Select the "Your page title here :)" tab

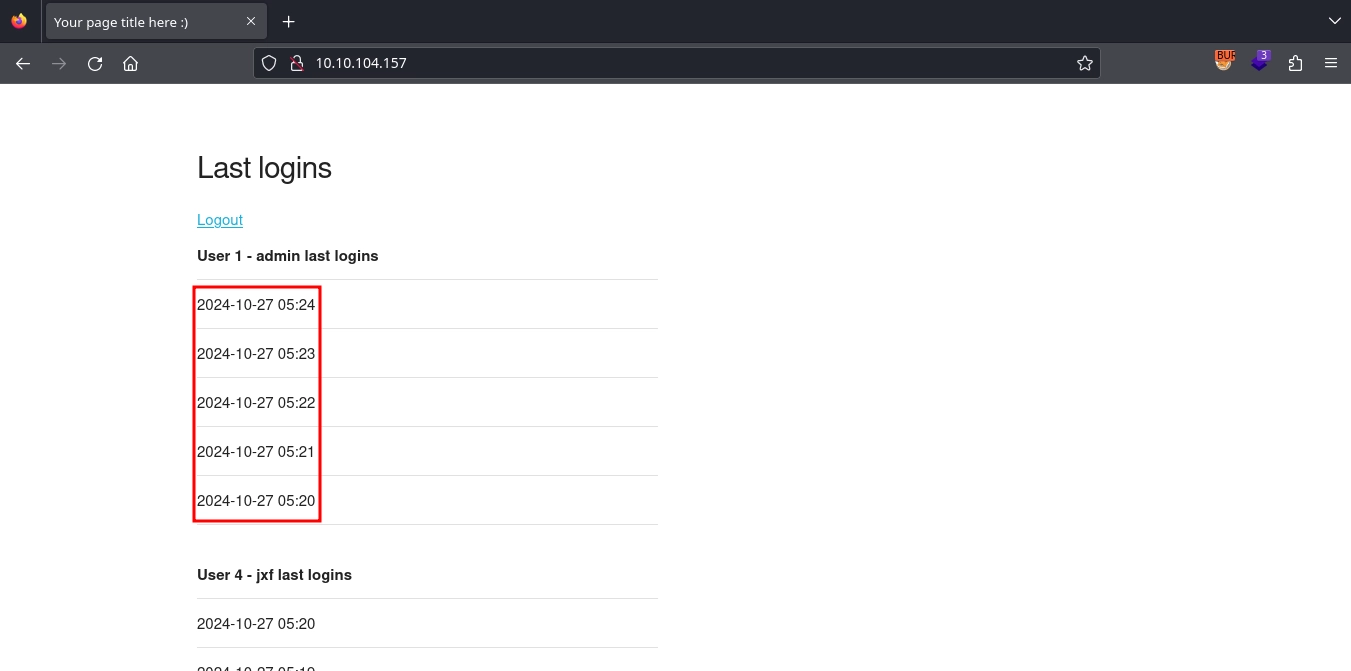(140, 22)
